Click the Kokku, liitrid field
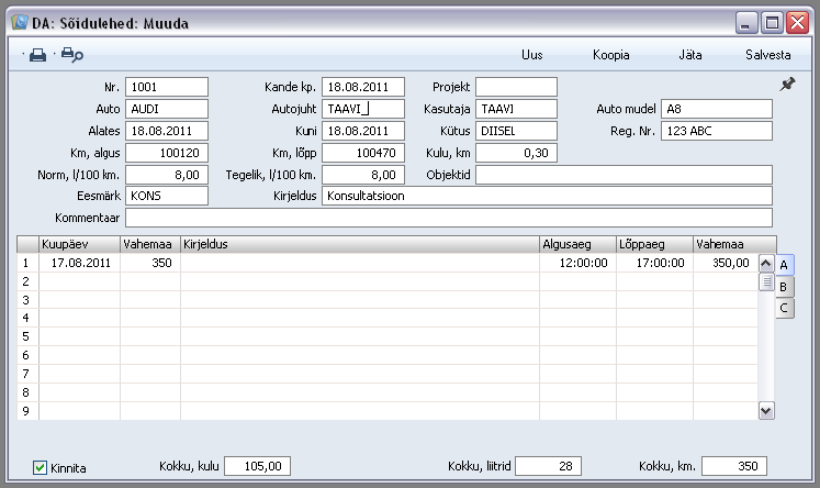820x488 pixels. 548,466
